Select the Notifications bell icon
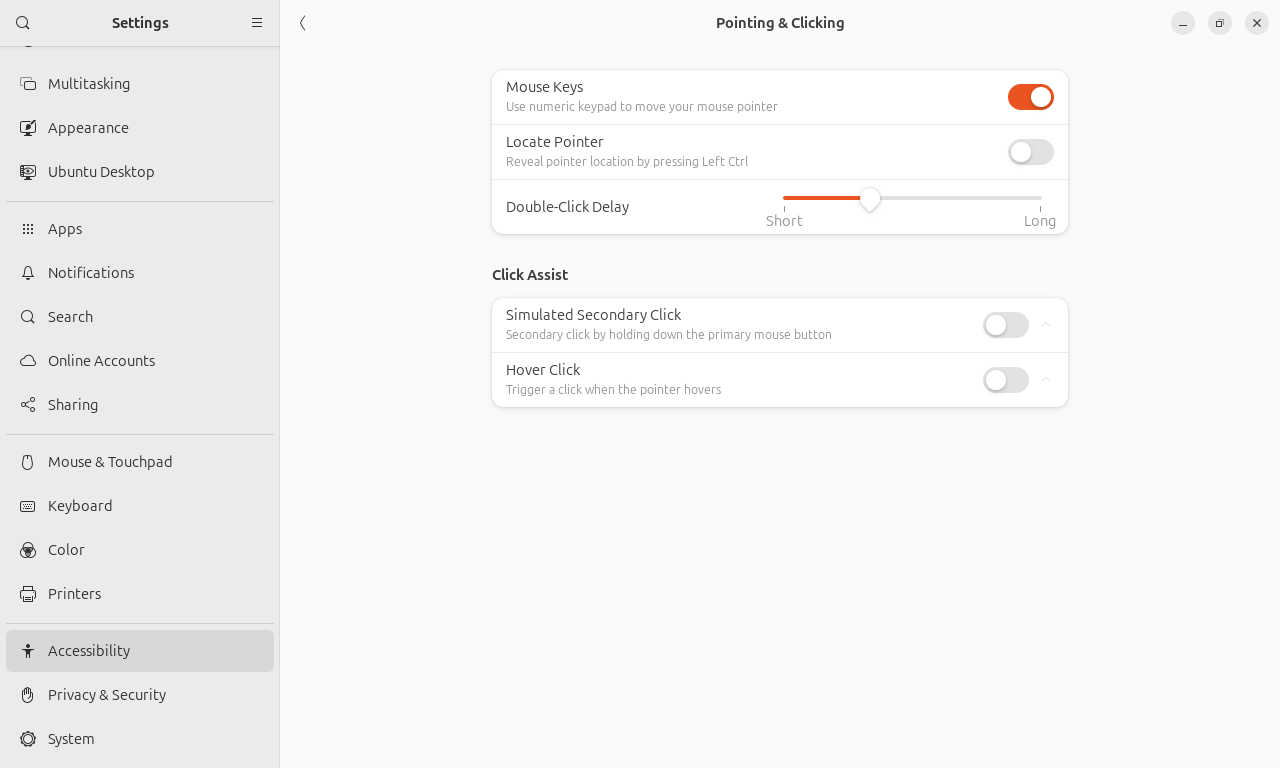 pyautogui.click(x=28, y=273)
